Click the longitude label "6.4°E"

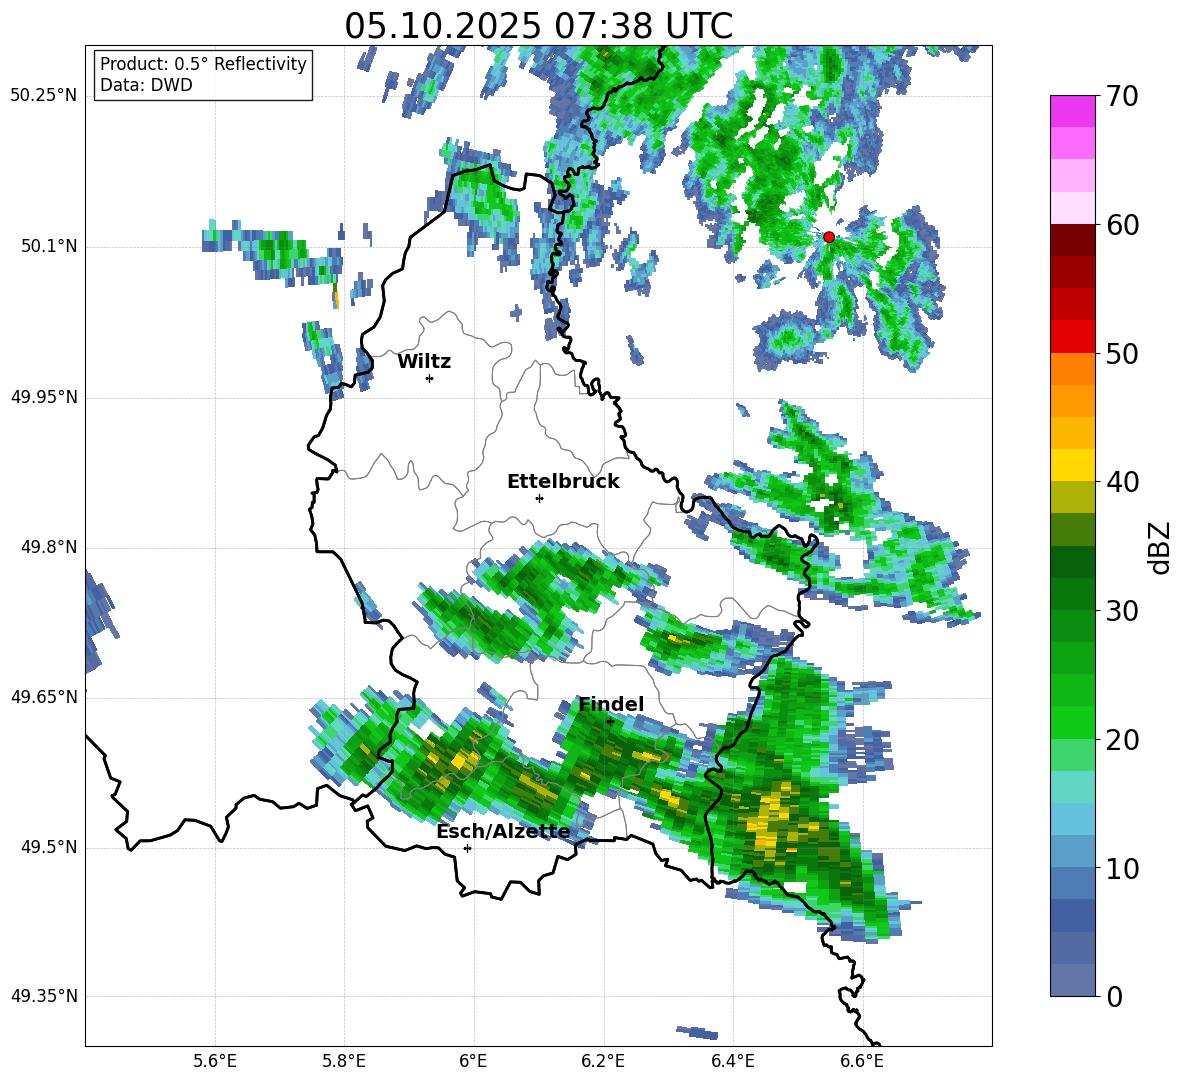click(732, 1061)
